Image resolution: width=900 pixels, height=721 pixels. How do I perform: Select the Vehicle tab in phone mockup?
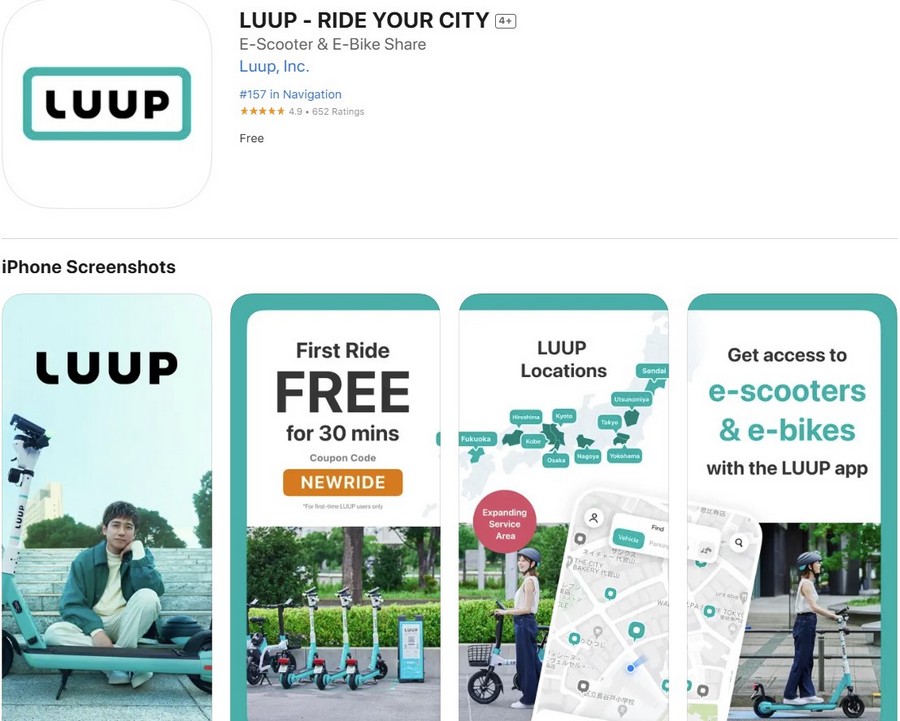point(629,538)
